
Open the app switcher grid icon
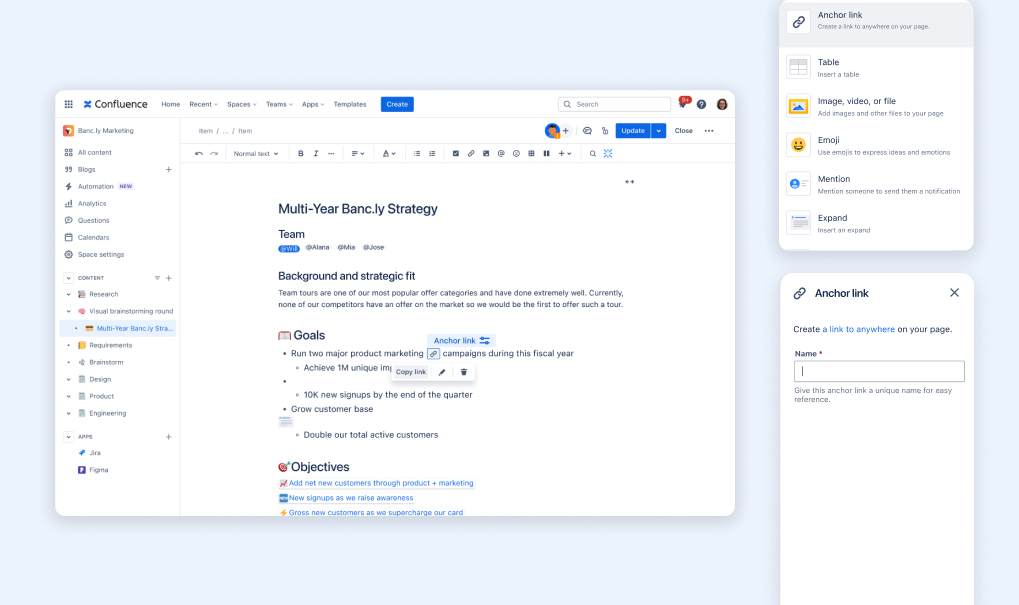point(69,104)
